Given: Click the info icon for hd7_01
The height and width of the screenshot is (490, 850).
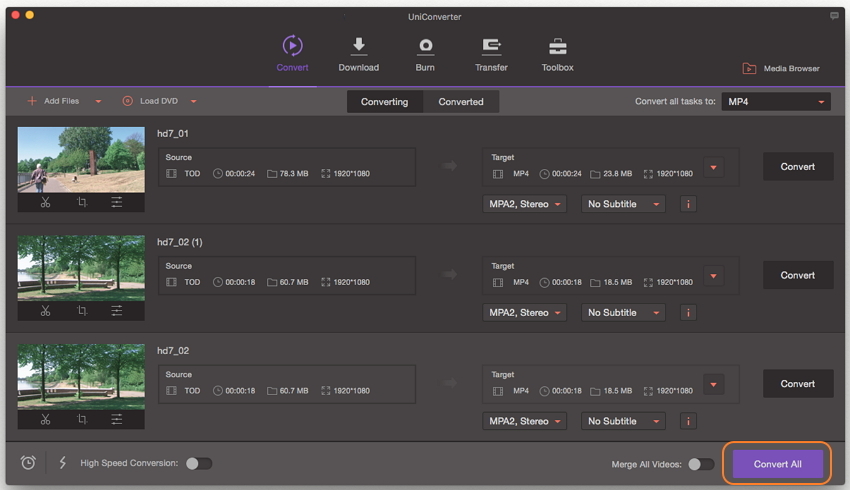Looking at the screenshot, I should [688, 204].
